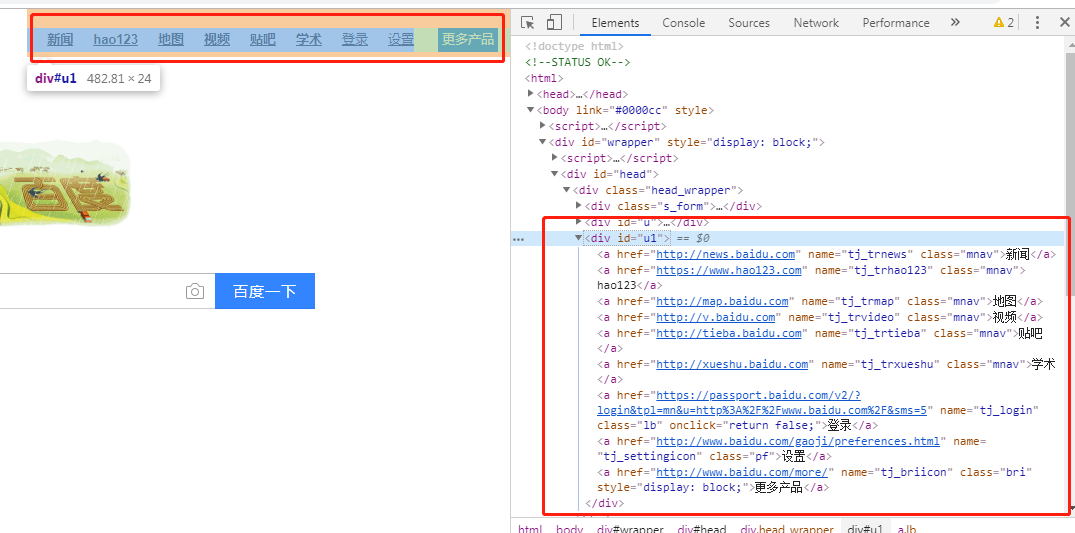The height and width of the screenshot is (533, 1075).
Task: Click the 登录 login link in the header
Action: (354, 40)
